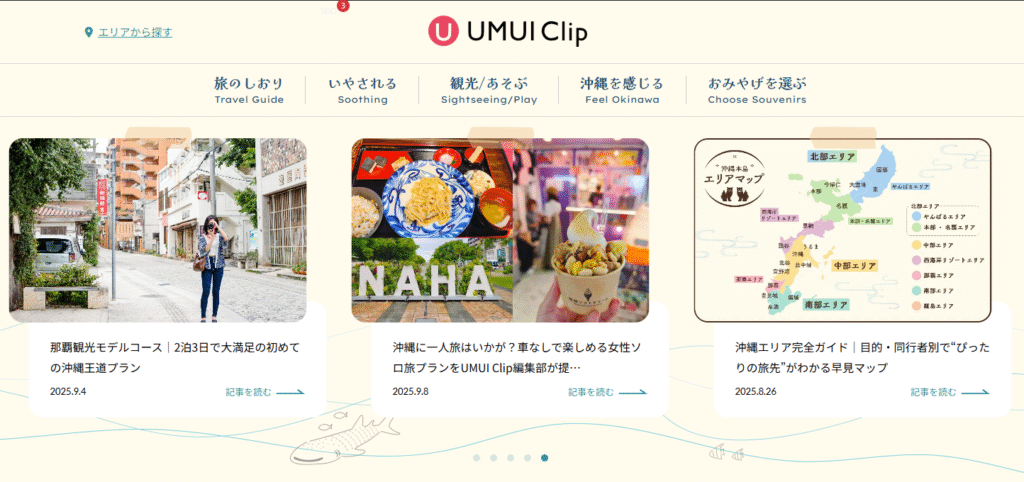Open the Okinawa area map thumbnail
This screenshot has height=482, width=1024.
[842, 231]
